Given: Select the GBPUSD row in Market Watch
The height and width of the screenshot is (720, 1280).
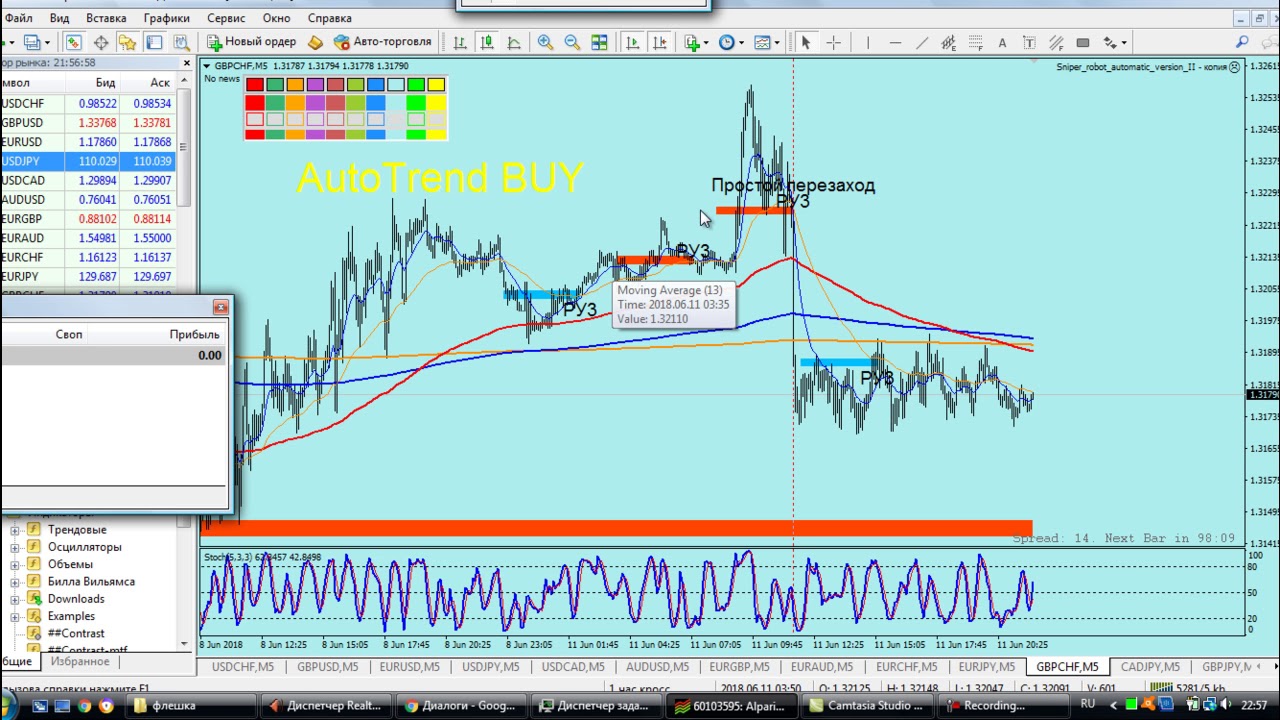Looking at the screenshot, I should [x=88, y=123].
